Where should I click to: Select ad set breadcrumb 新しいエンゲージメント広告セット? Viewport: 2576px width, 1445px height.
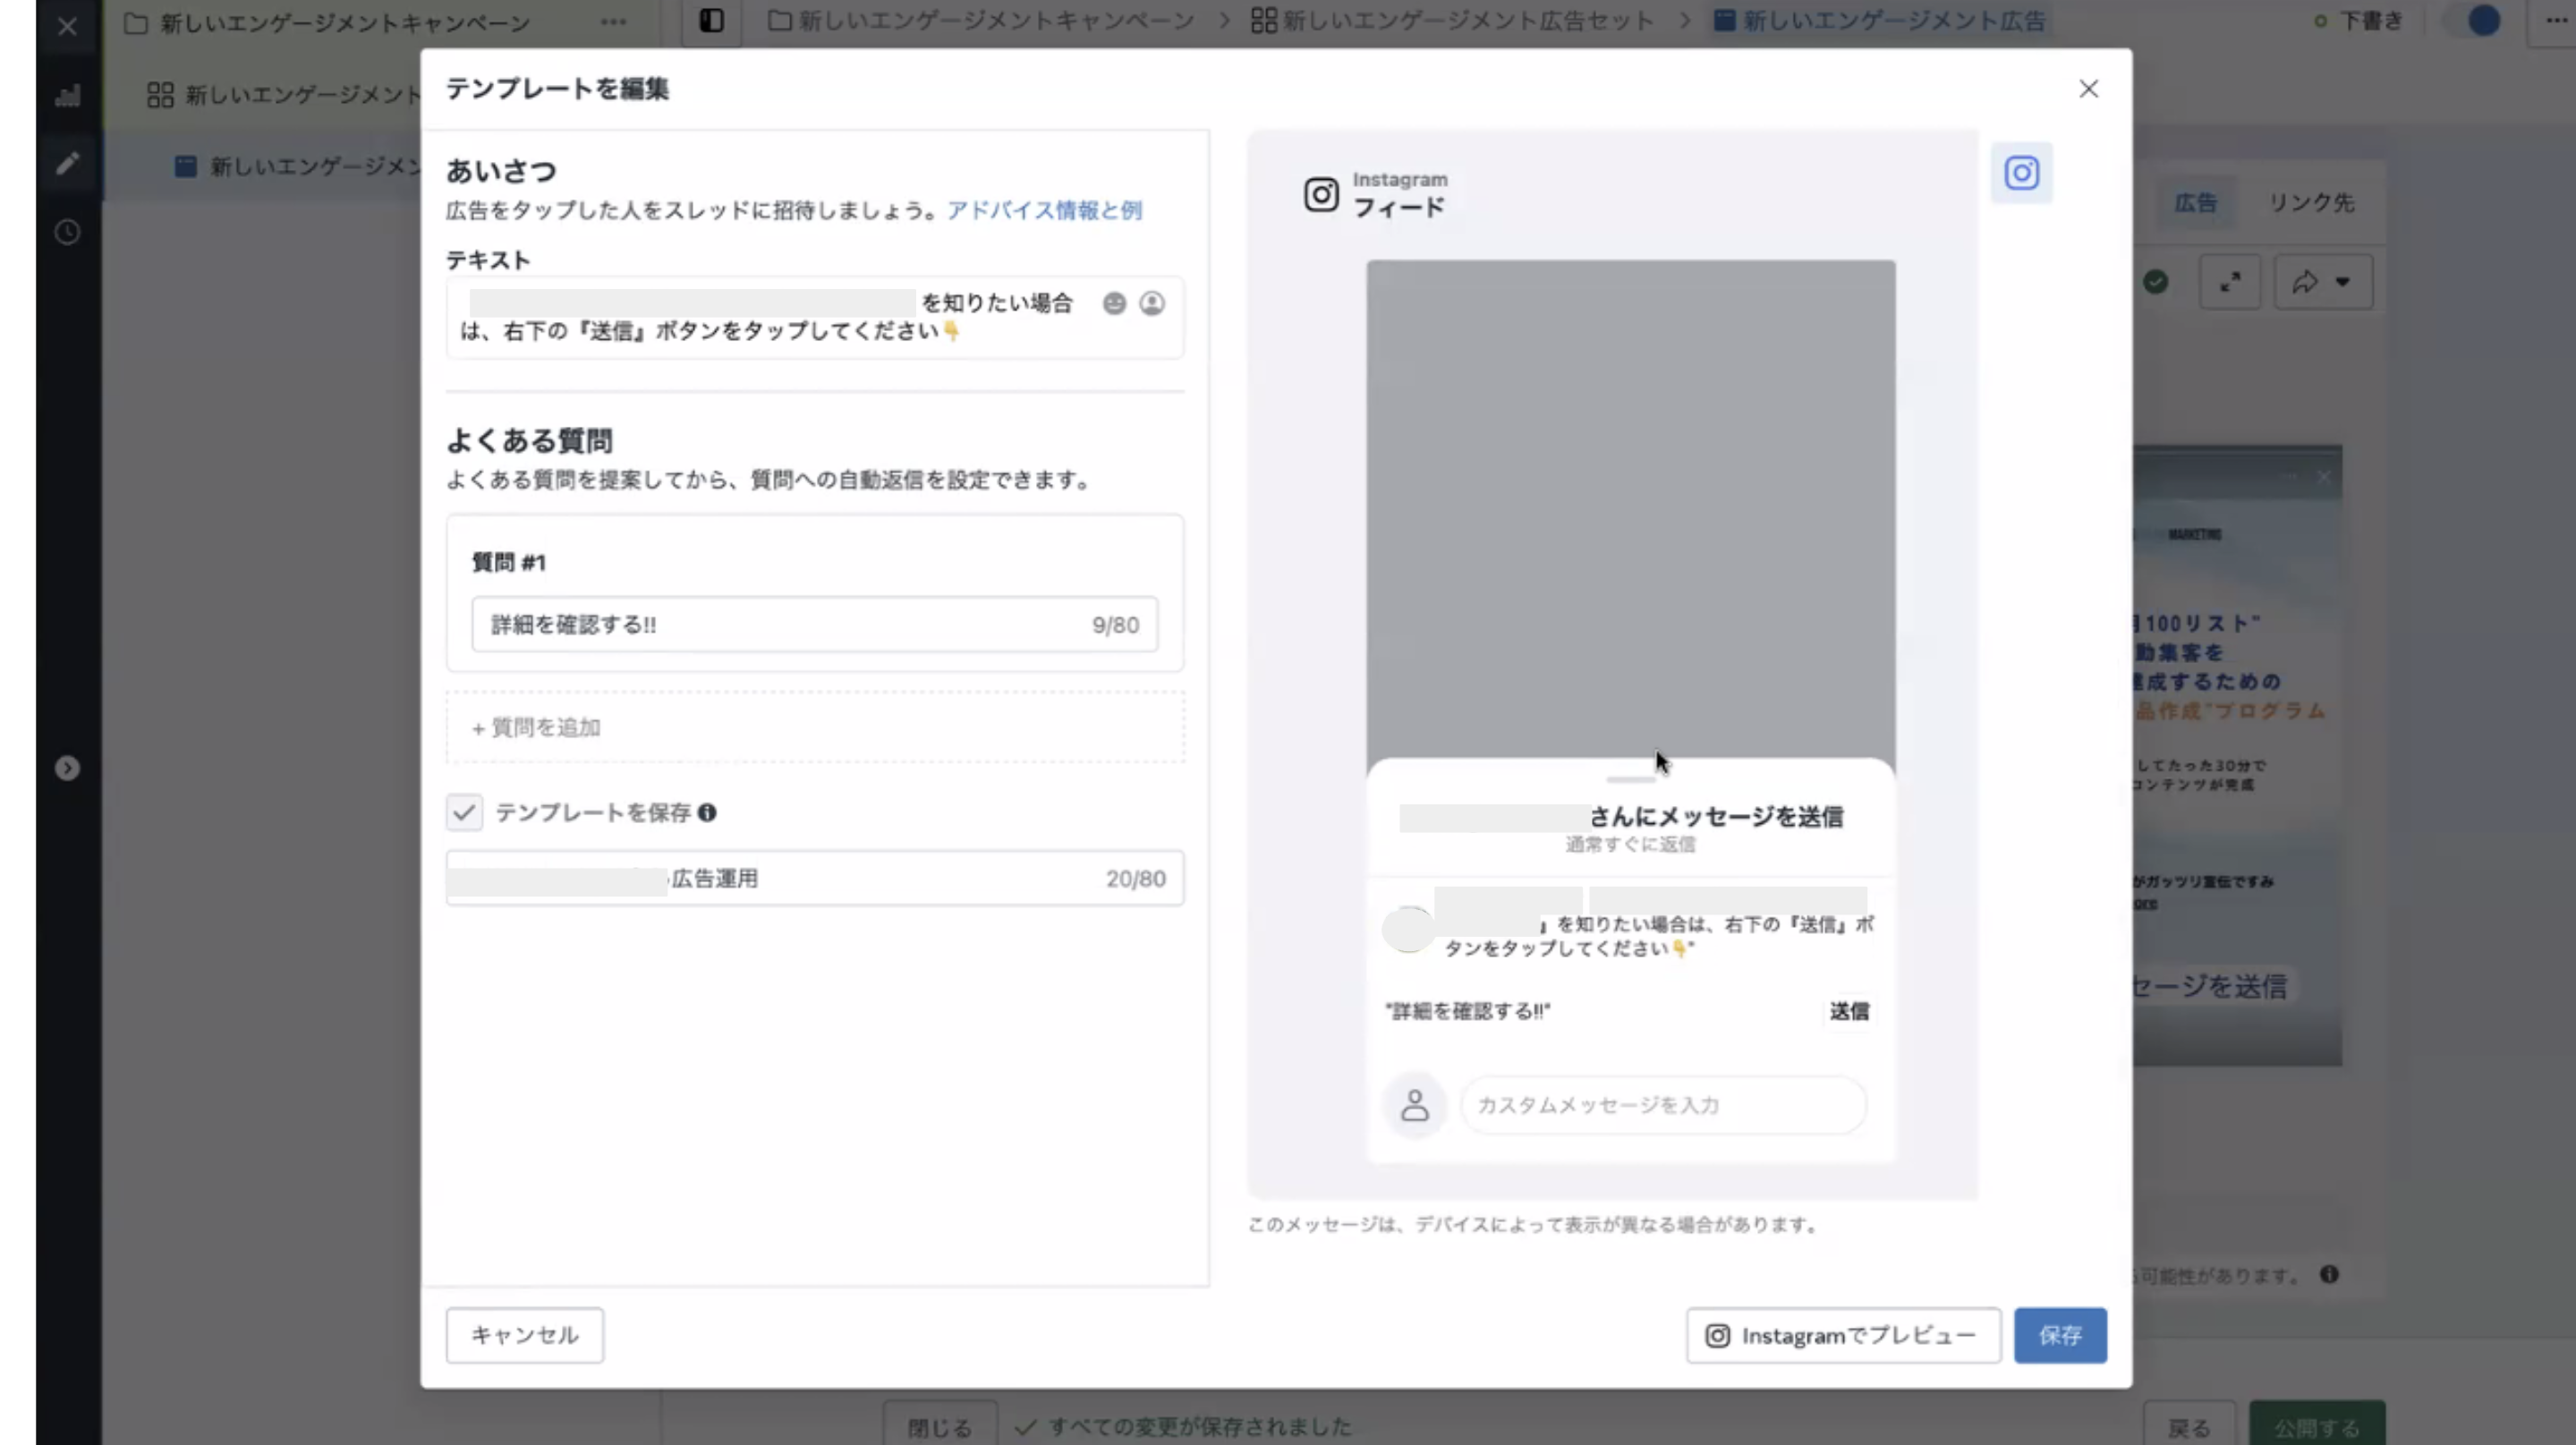coord(1452,21)
